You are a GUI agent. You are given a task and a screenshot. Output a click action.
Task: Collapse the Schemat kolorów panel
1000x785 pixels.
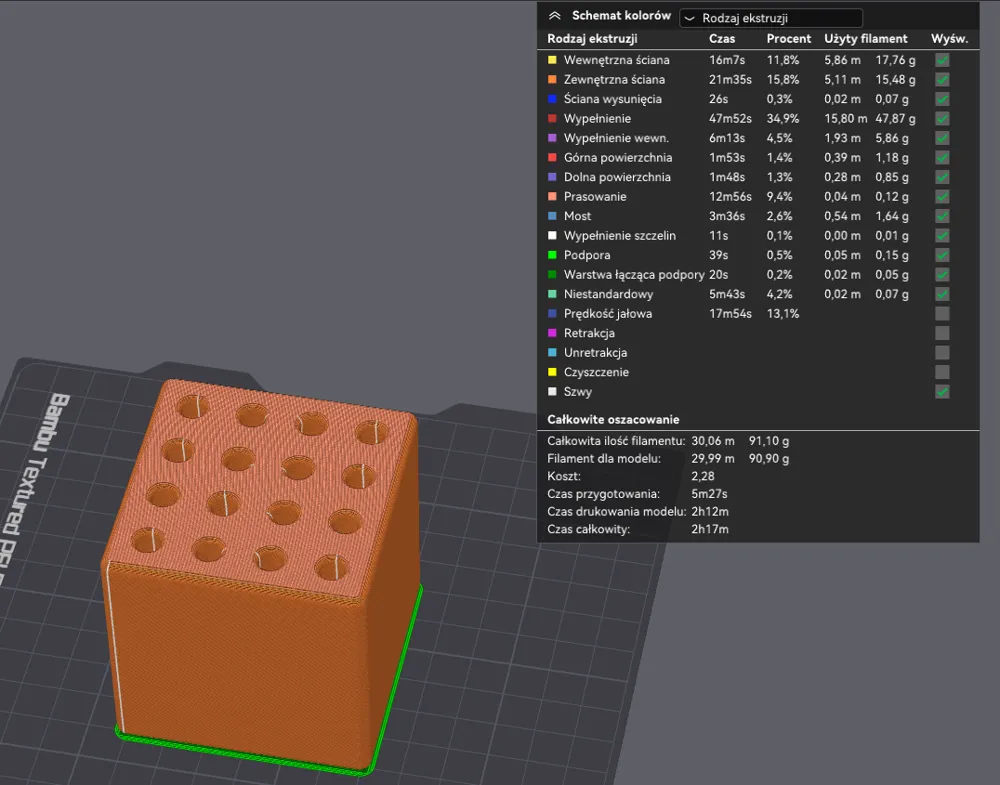[x=555, y=16]
